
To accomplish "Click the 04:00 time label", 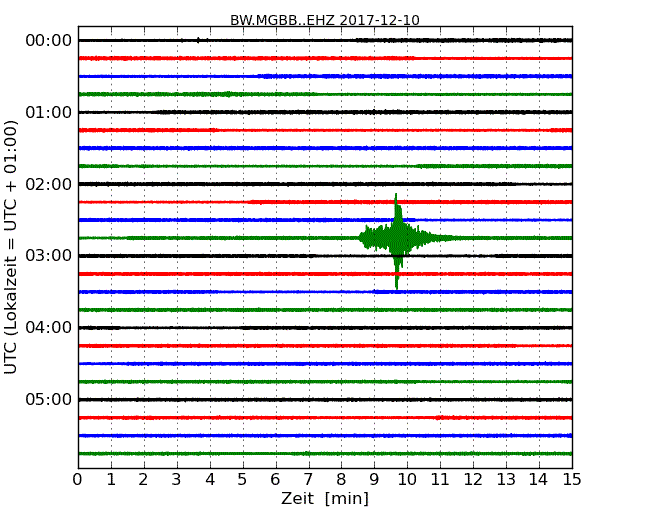I will 49,328.
